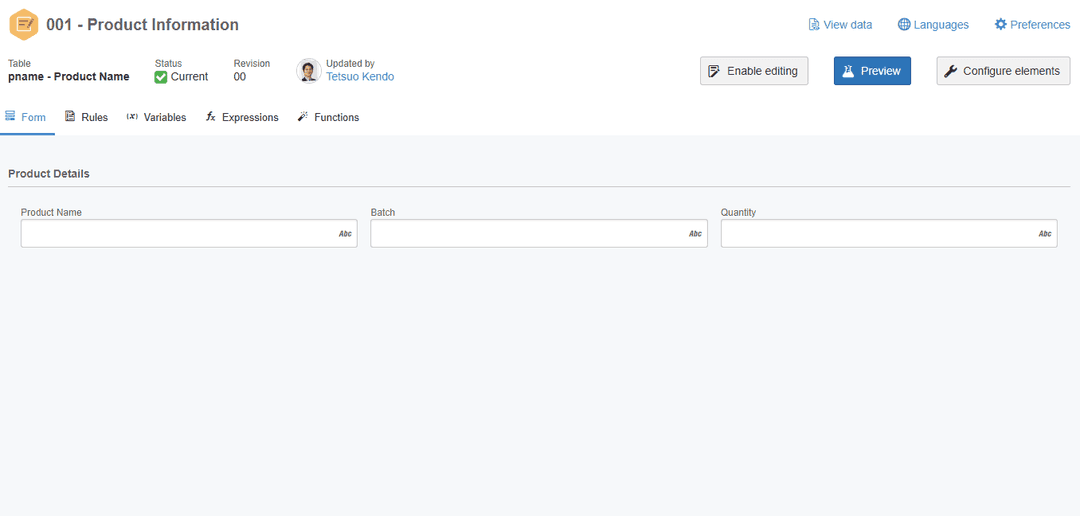Open the form Preview

[872, 71]
